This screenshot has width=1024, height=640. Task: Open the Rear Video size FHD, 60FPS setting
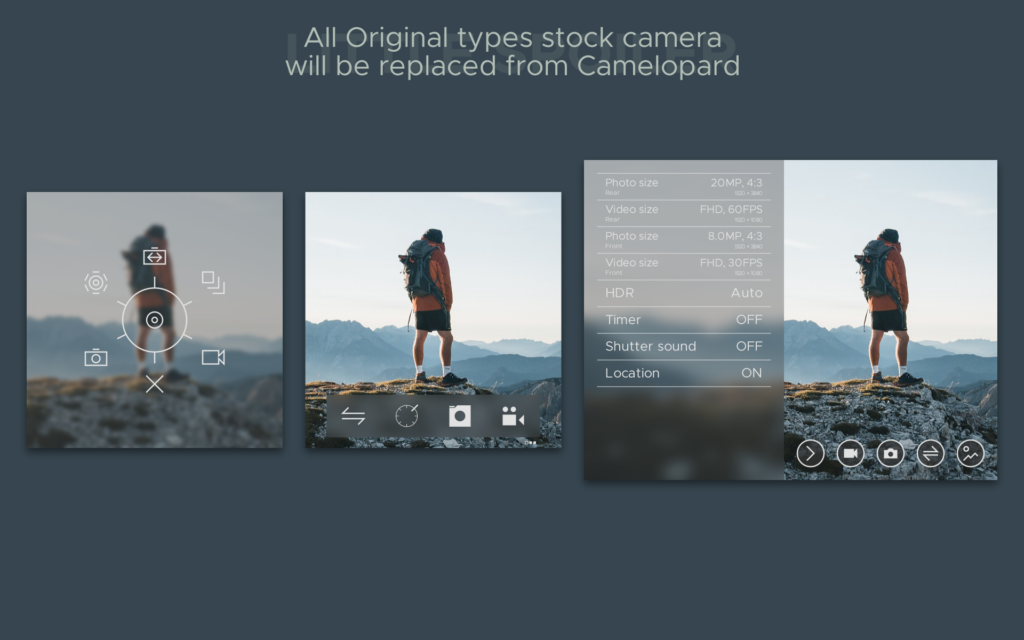tap(684, 213)
